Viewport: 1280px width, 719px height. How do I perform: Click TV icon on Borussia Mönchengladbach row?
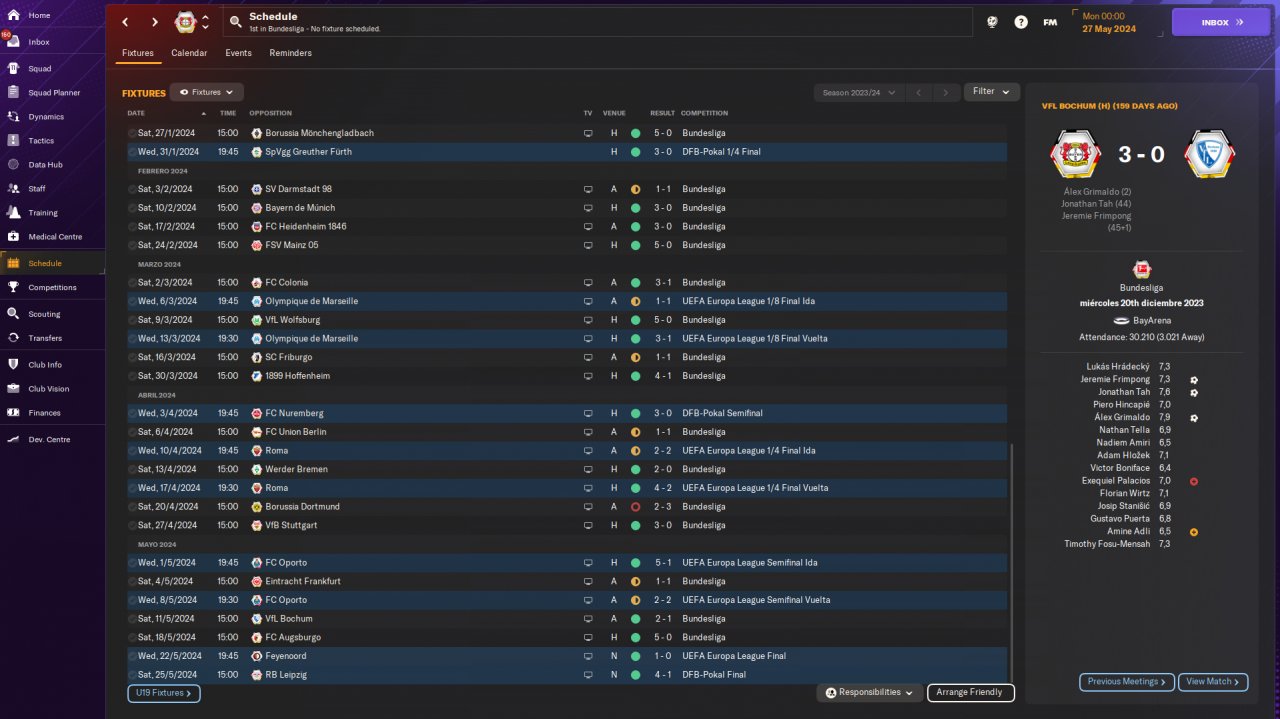click(588, 133)
